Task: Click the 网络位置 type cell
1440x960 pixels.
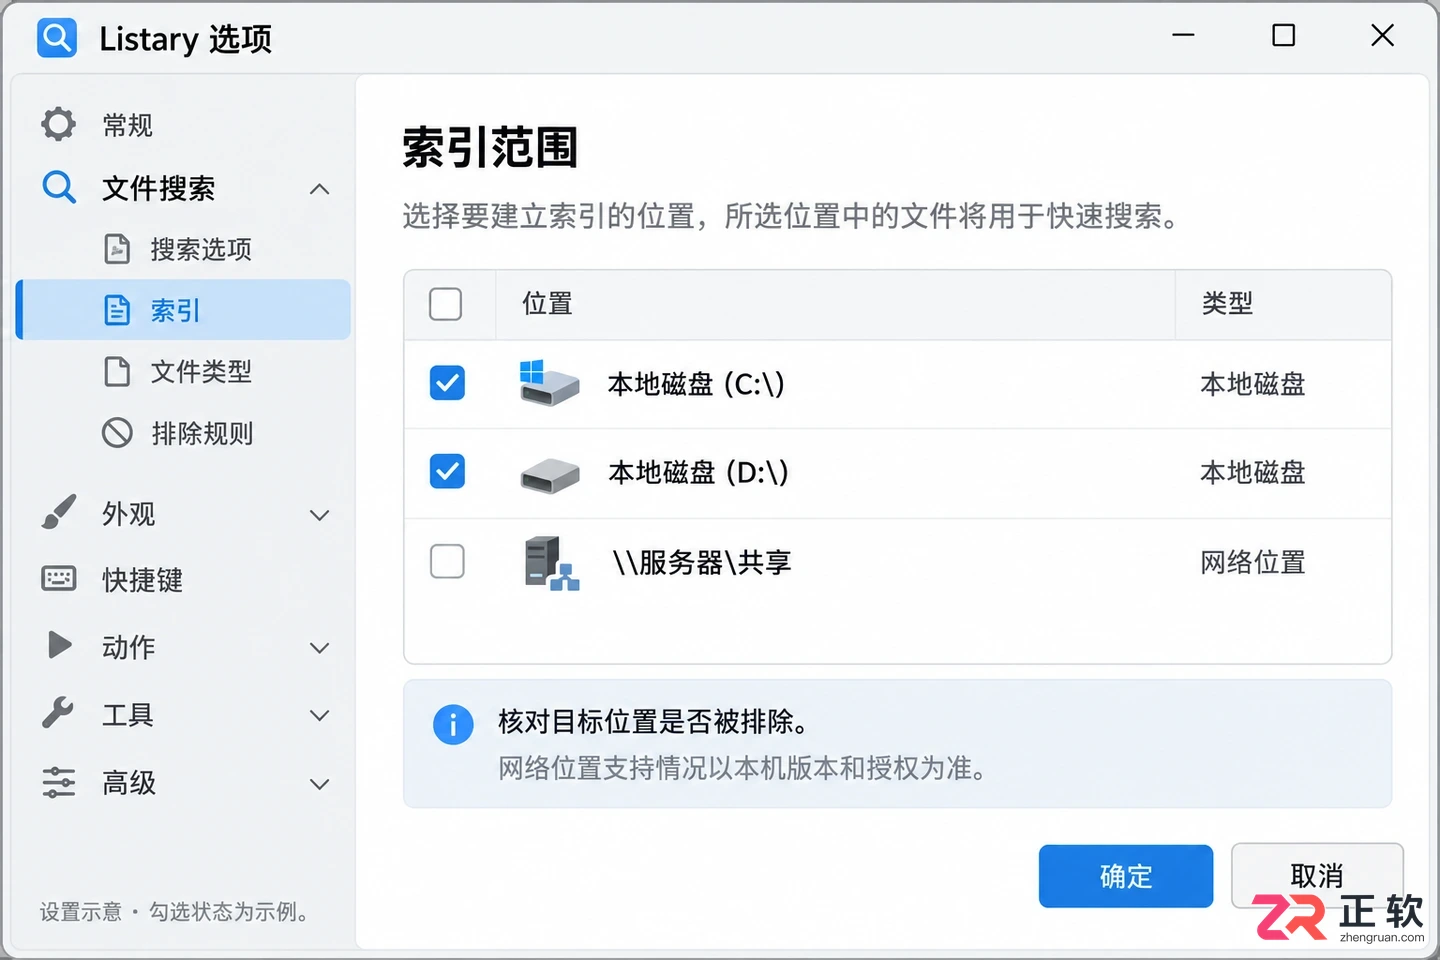Action: pyautogui.click(x=1253, y=562)
